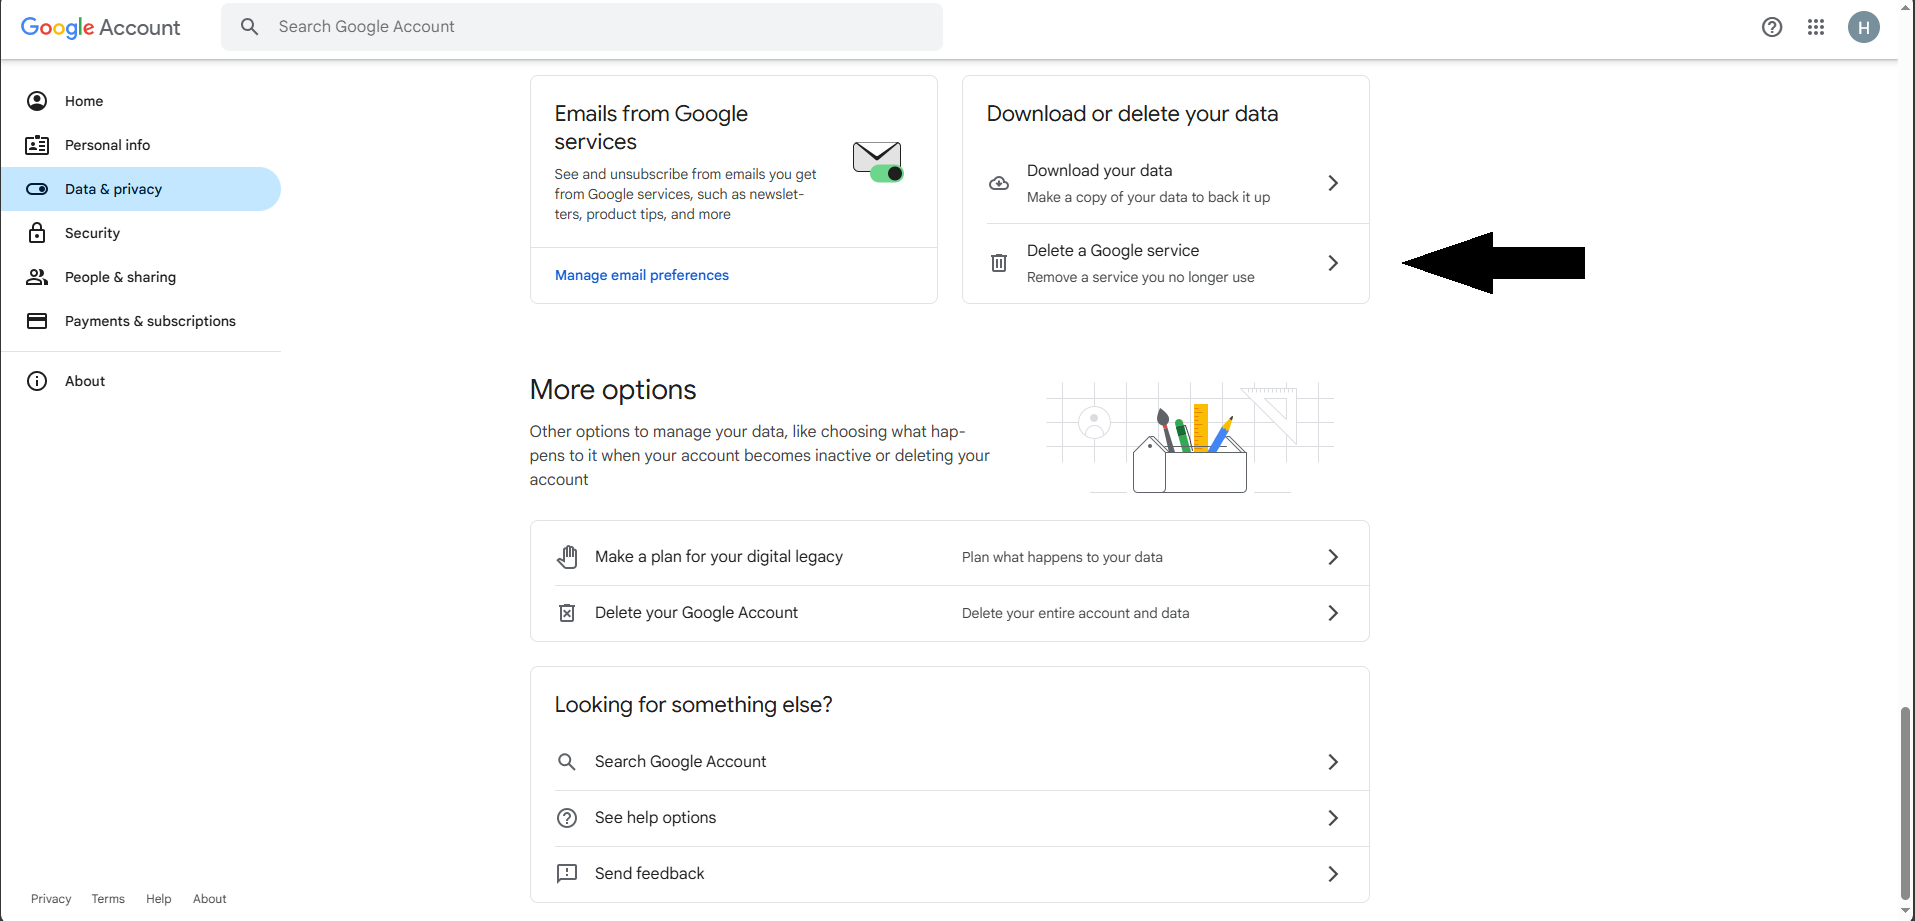This screenshot has width=1915, height=921.
Task: Click the About info circle icon
Action: (x=37, y=381)
